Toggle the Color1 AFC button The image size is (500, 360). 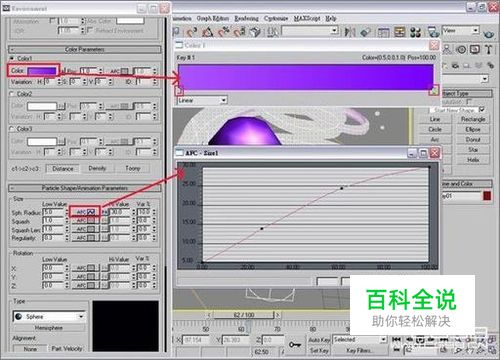(x=120, y=71)
